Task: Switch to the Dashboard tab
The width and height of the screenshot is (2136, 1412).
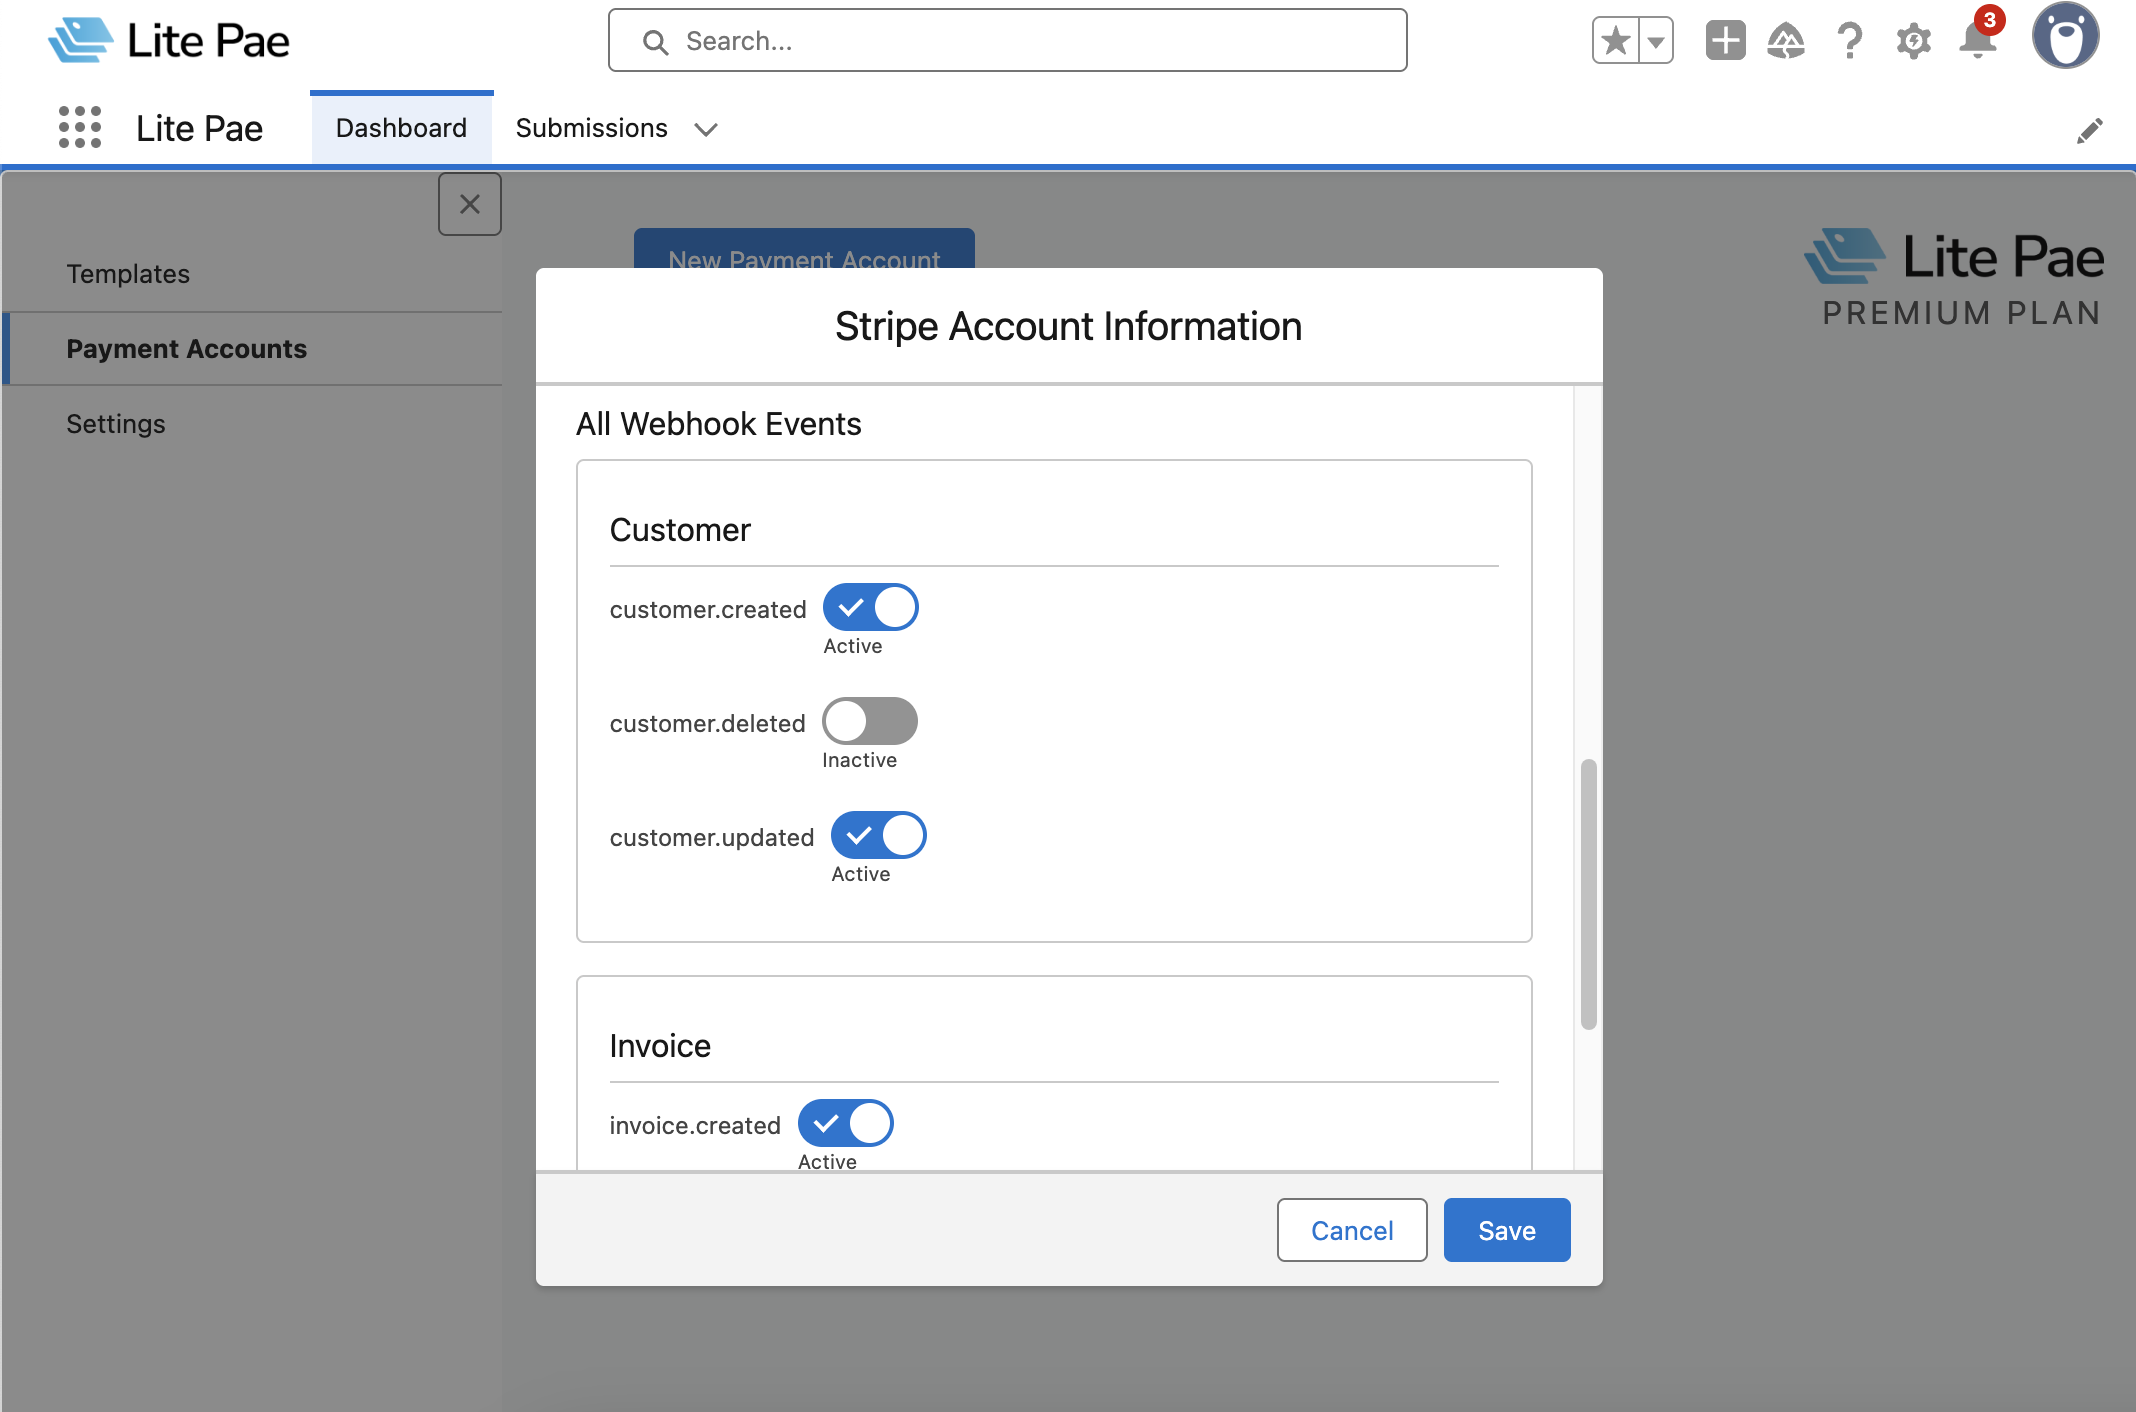Action: pos(401,128)
